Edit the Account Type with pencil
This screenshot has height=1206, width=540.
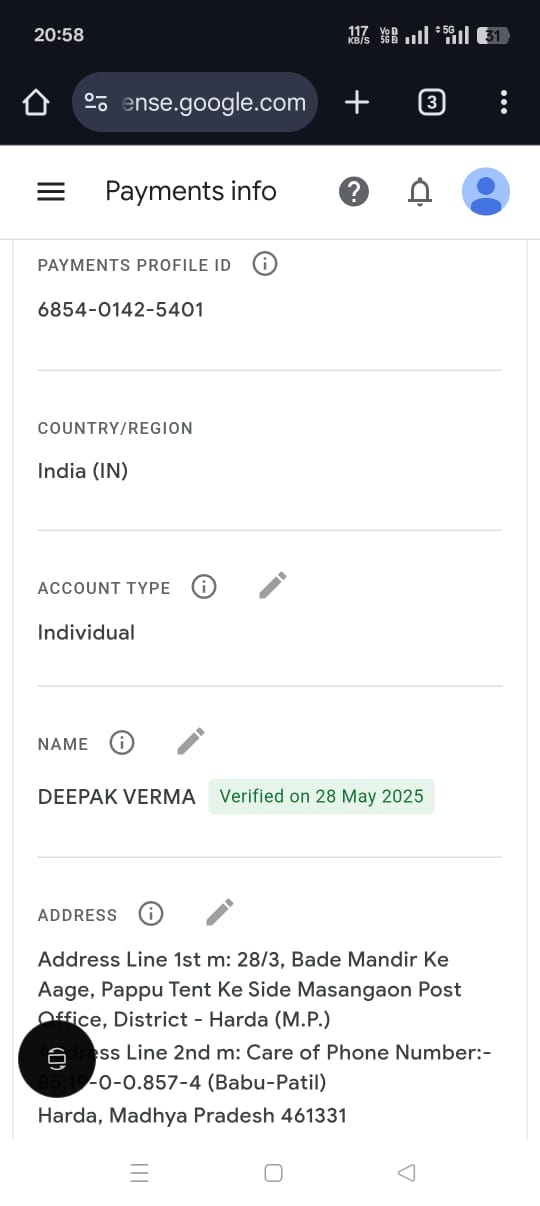[x=273, y=585]
